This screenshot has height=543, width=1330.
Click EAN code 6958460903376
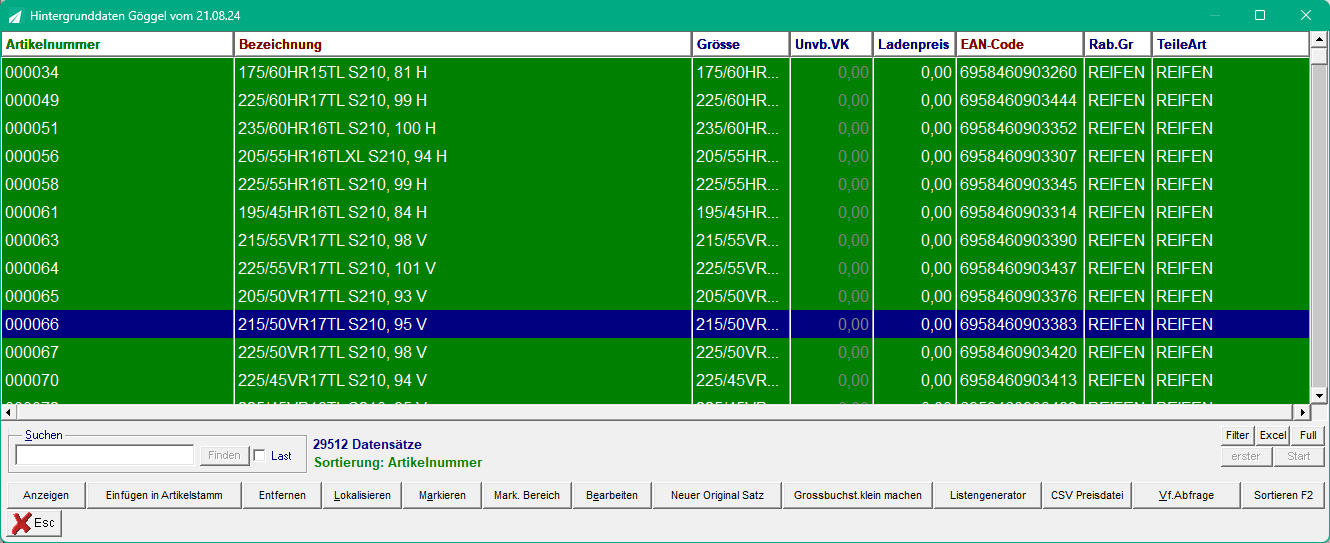1019,296
